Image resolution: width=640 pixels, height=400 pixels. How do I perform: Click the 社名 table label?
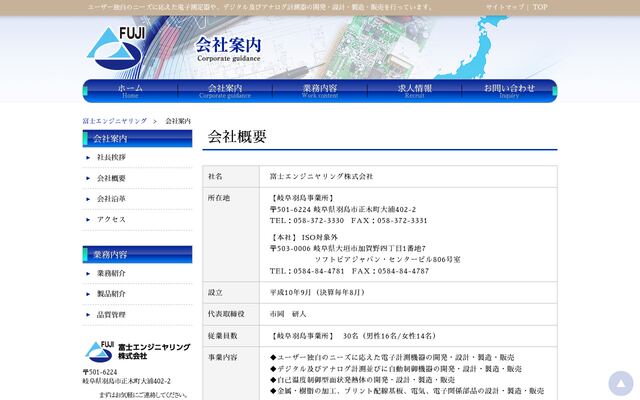coord(215,176)
